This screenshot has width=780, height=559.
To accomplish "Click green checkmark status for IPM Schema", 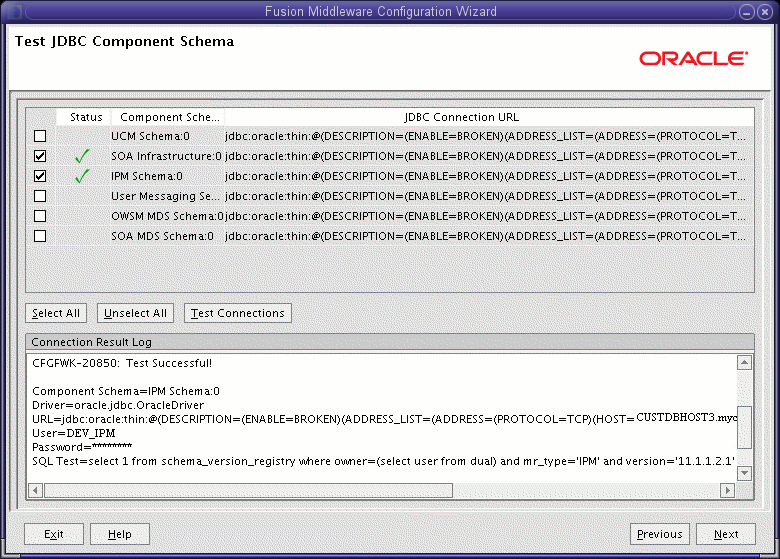I will (x=82, y=176).
